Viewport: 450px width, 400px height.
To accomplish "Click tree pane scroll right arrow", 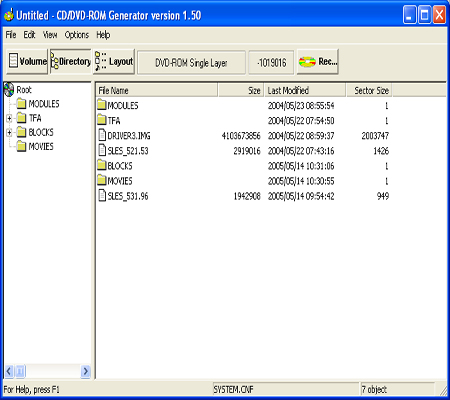I will [86, 371].
